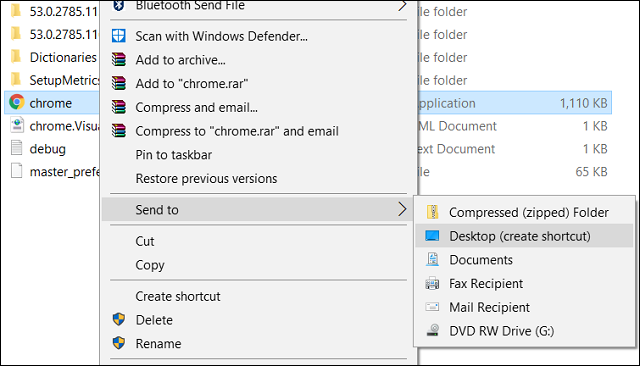Click the Fax Recipient printer icon
640x366 pixels.
432,283
